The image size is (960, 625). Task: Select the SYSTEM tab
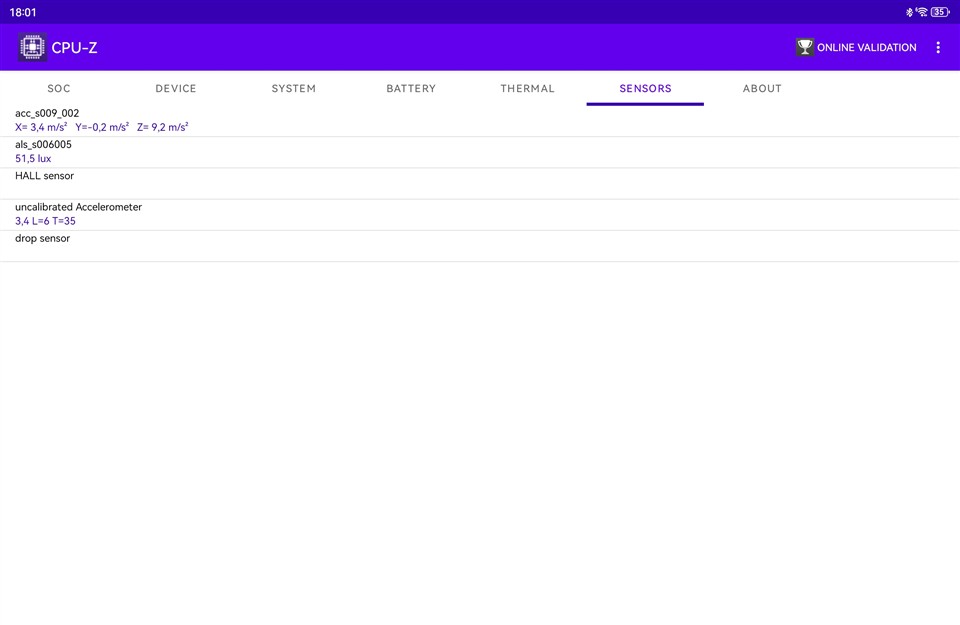click(294, 89)
